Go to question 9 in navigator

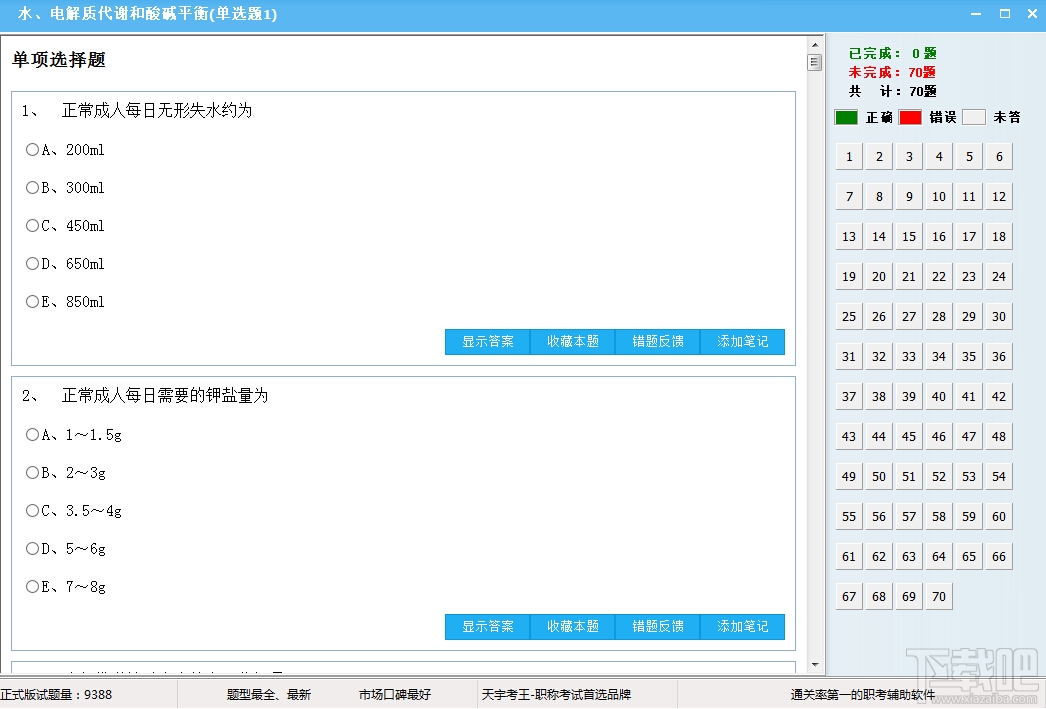pos(909,197)
